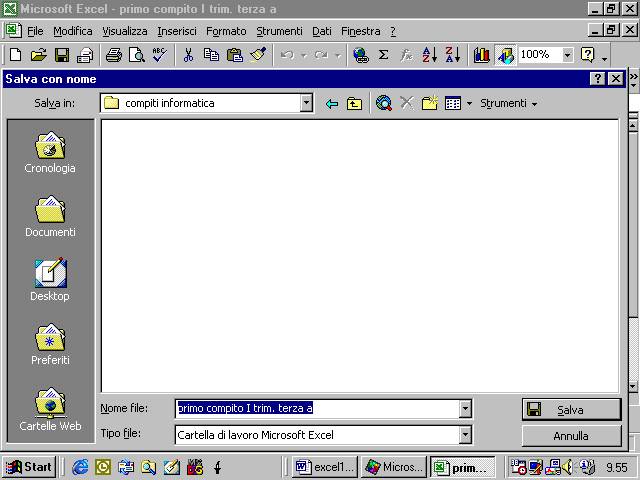Open Cronologia in the places bar
Screen dimensions: 640x480
point(50,152)
